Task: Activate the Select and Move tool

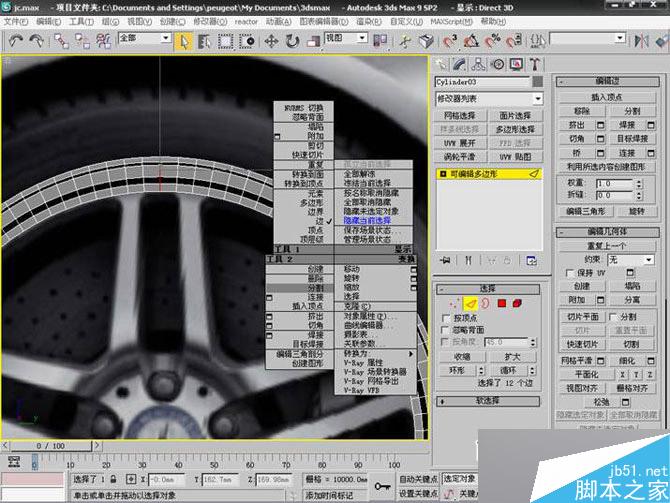Action: [271, 41]
